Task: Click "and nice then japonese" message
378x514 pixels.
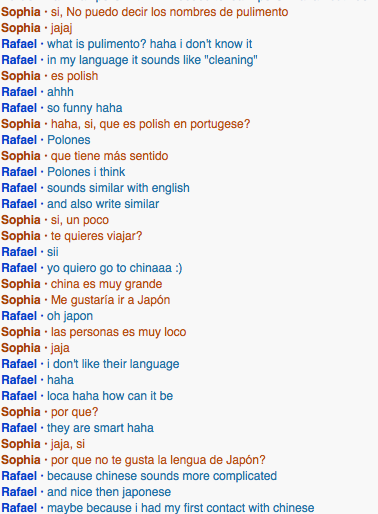Action: pyautogui.click(x=109, y=492)
